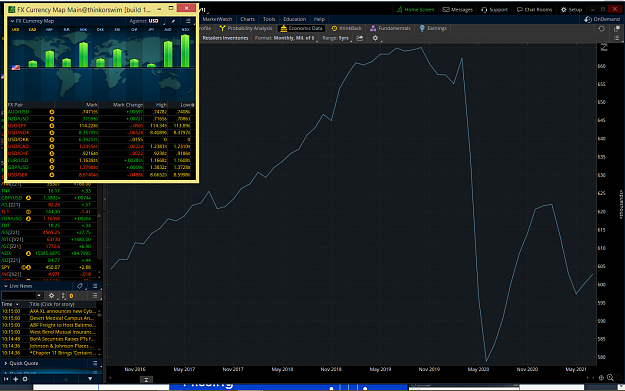Sort by FX Pair column header
The image size is (625, 391).
[16, 105]
